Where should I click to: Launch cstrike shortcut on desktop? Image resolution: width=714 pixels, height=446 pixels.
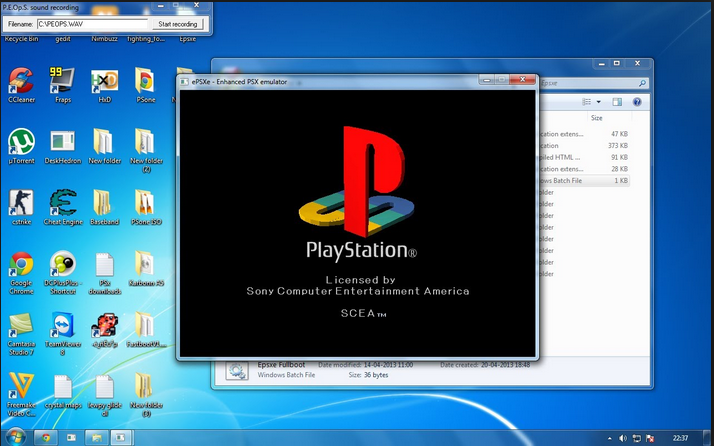pos(21,207)
